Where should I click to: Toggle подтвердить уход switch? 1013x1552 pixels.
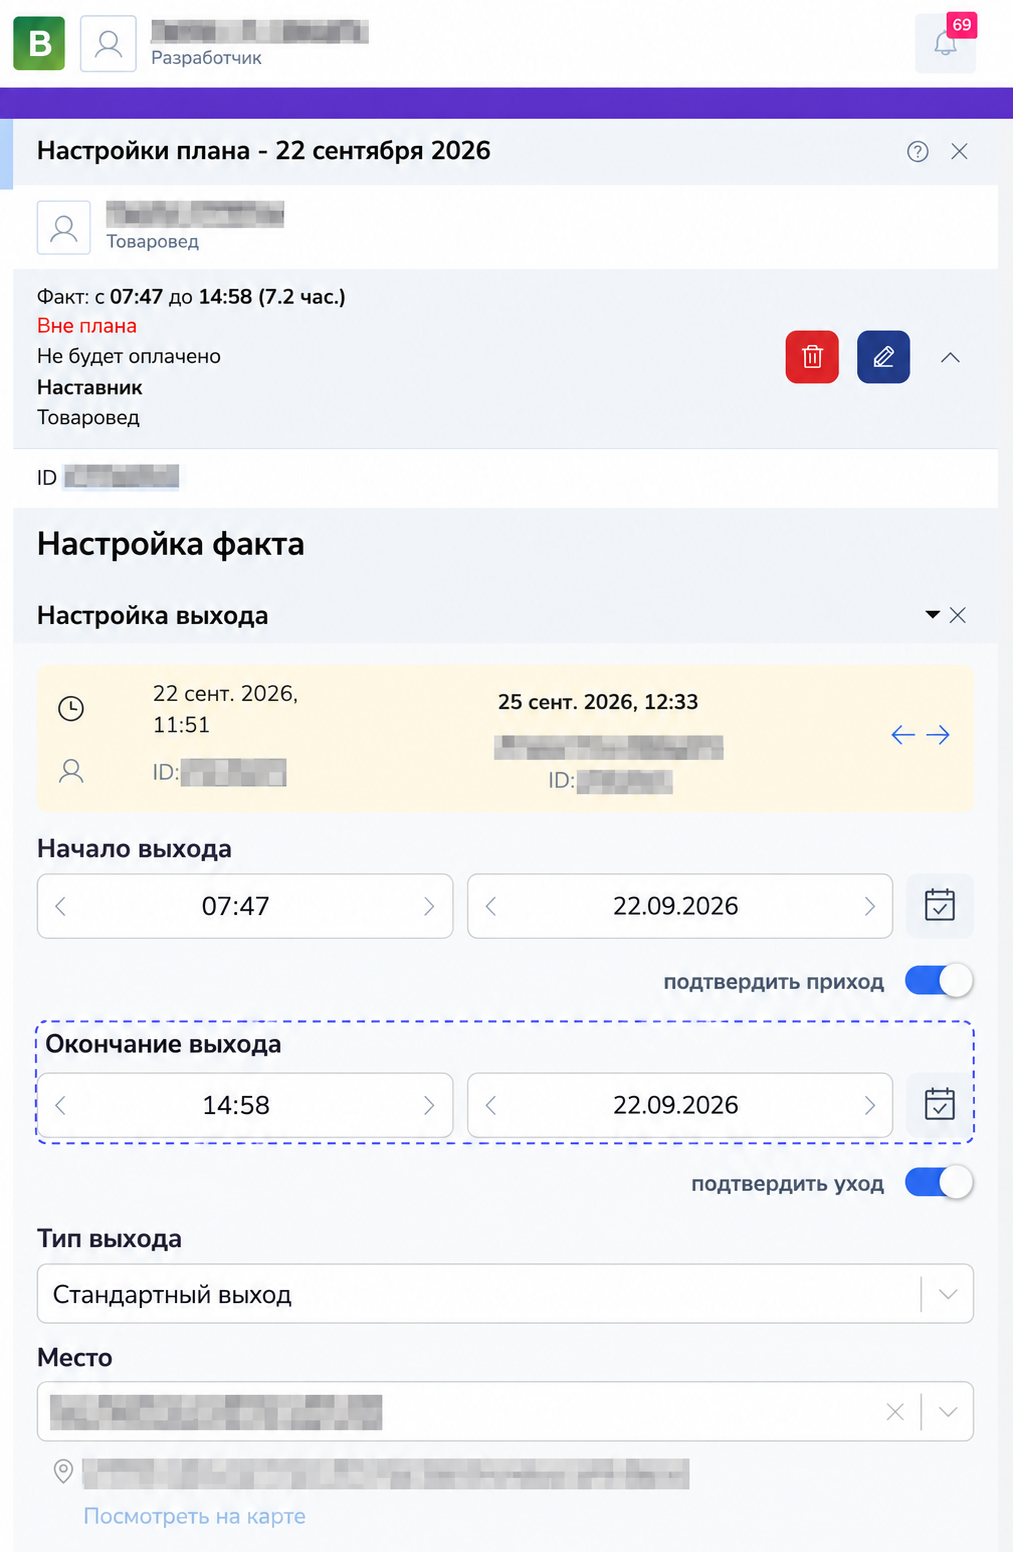click(939, 1182)
